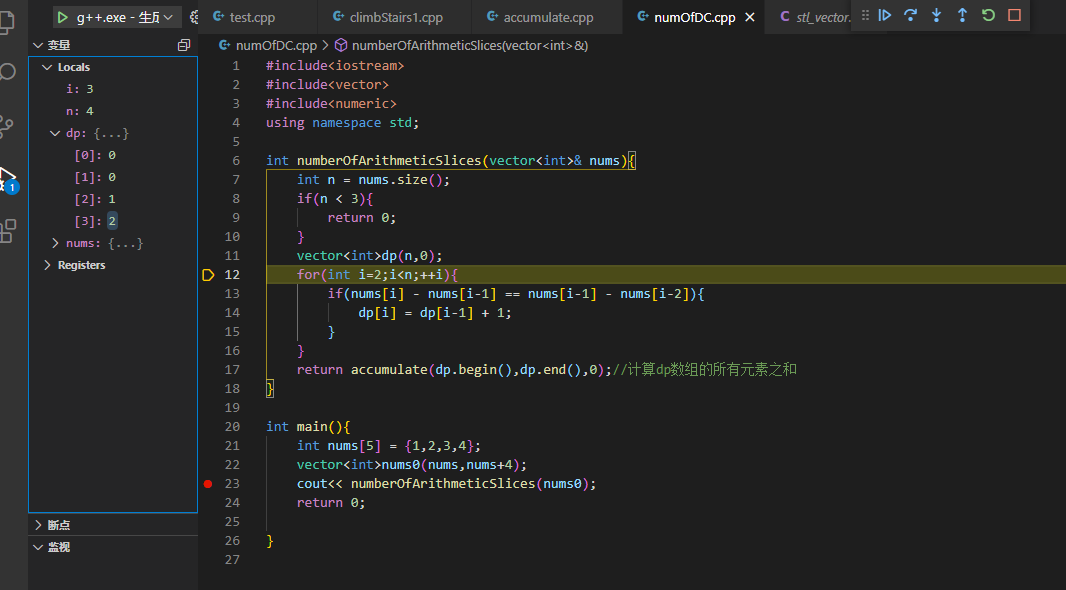Open Source Control in the activity bar
The image size is (1066, 590).
coord(7,126)
